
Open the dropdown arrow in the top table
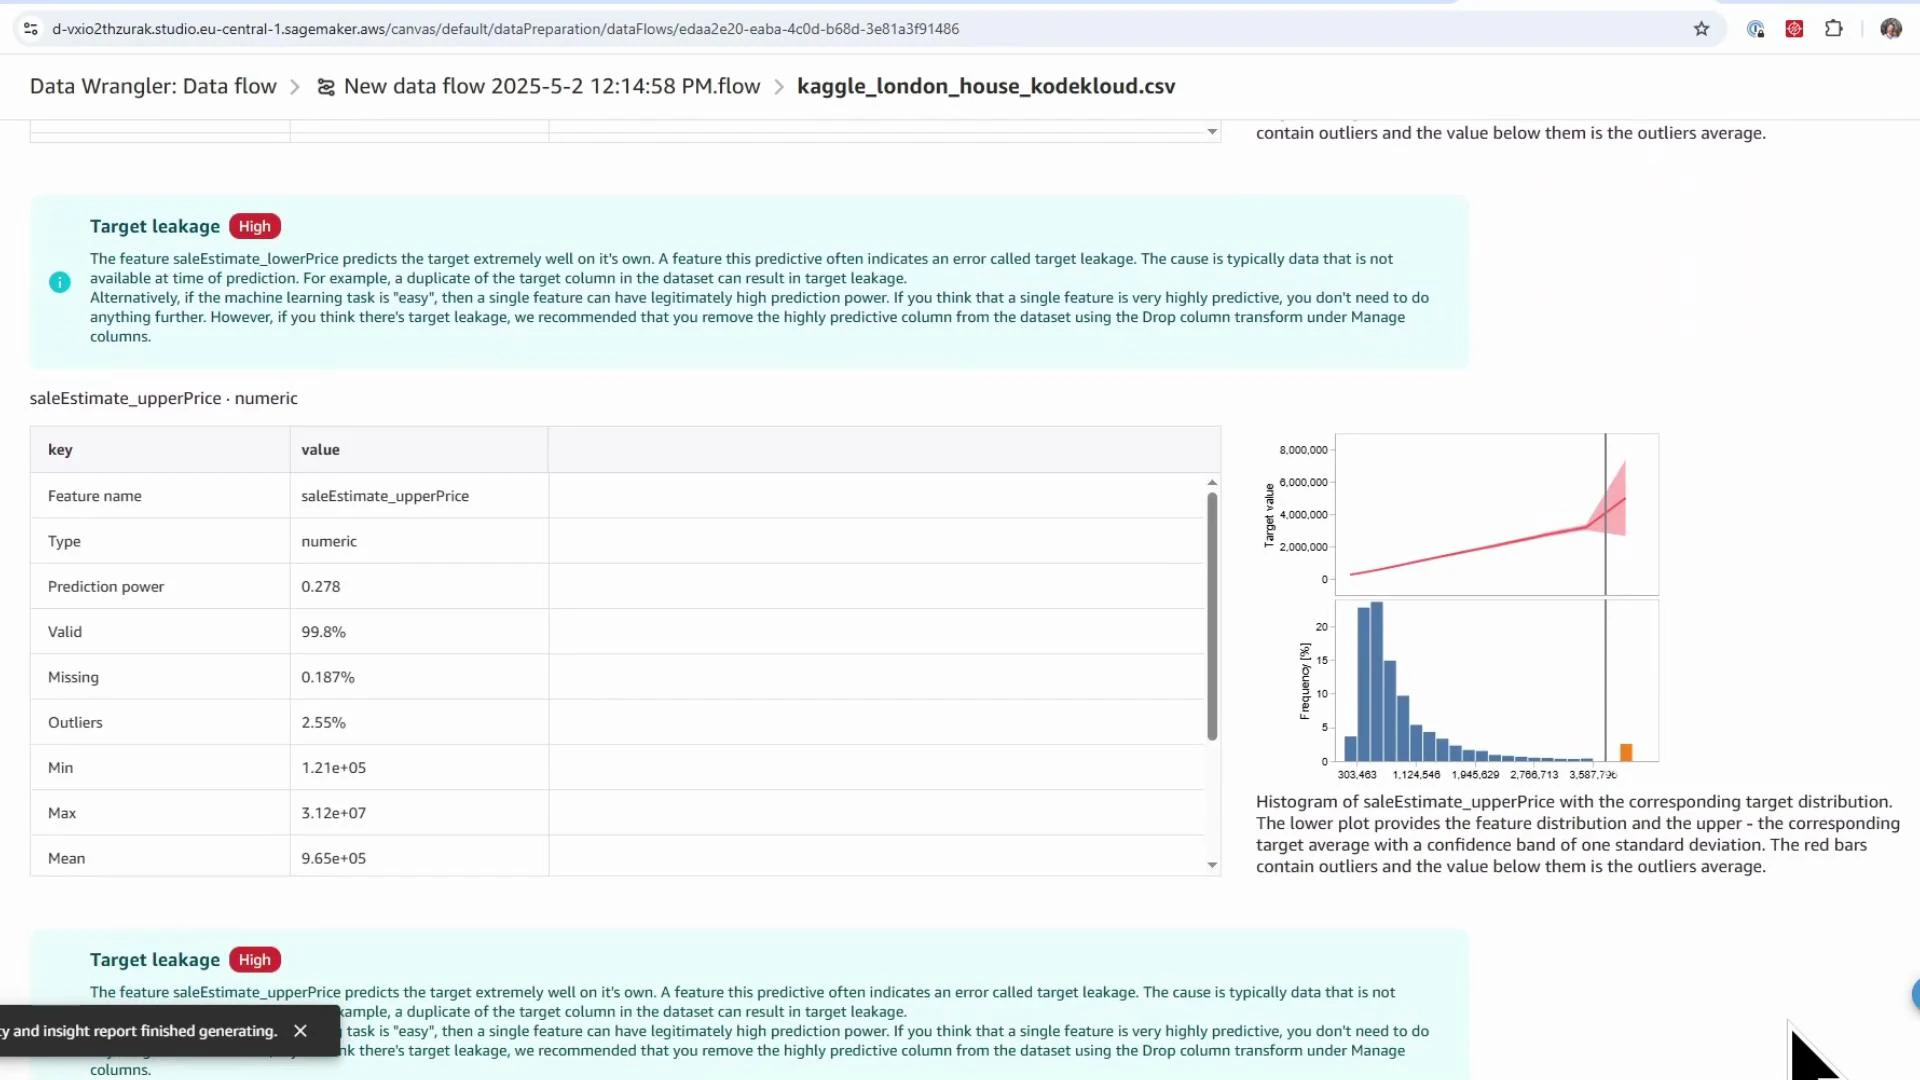[1211, 131]
